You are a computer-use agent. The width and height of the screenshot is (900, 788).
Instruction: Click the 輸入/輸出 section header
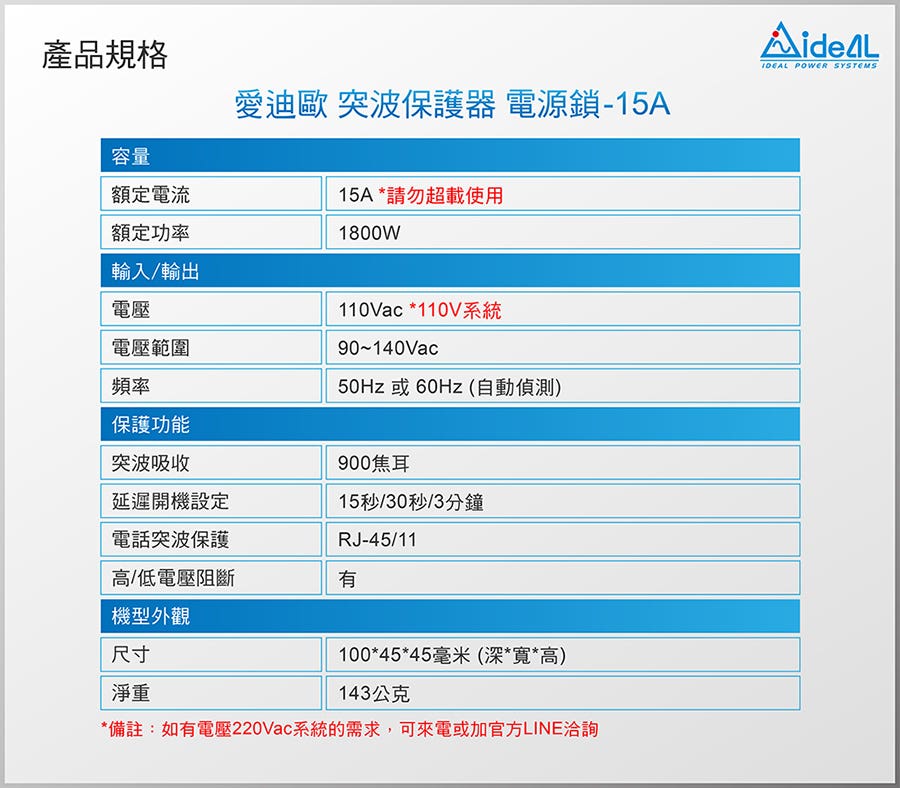[450, 270]
